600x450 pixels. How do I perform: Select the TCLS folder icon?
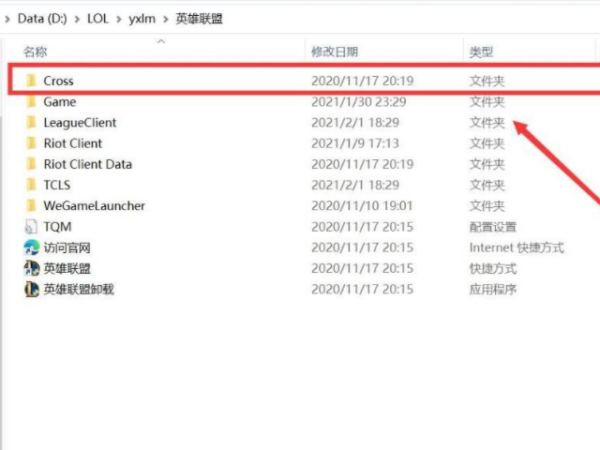click(31, 185)
